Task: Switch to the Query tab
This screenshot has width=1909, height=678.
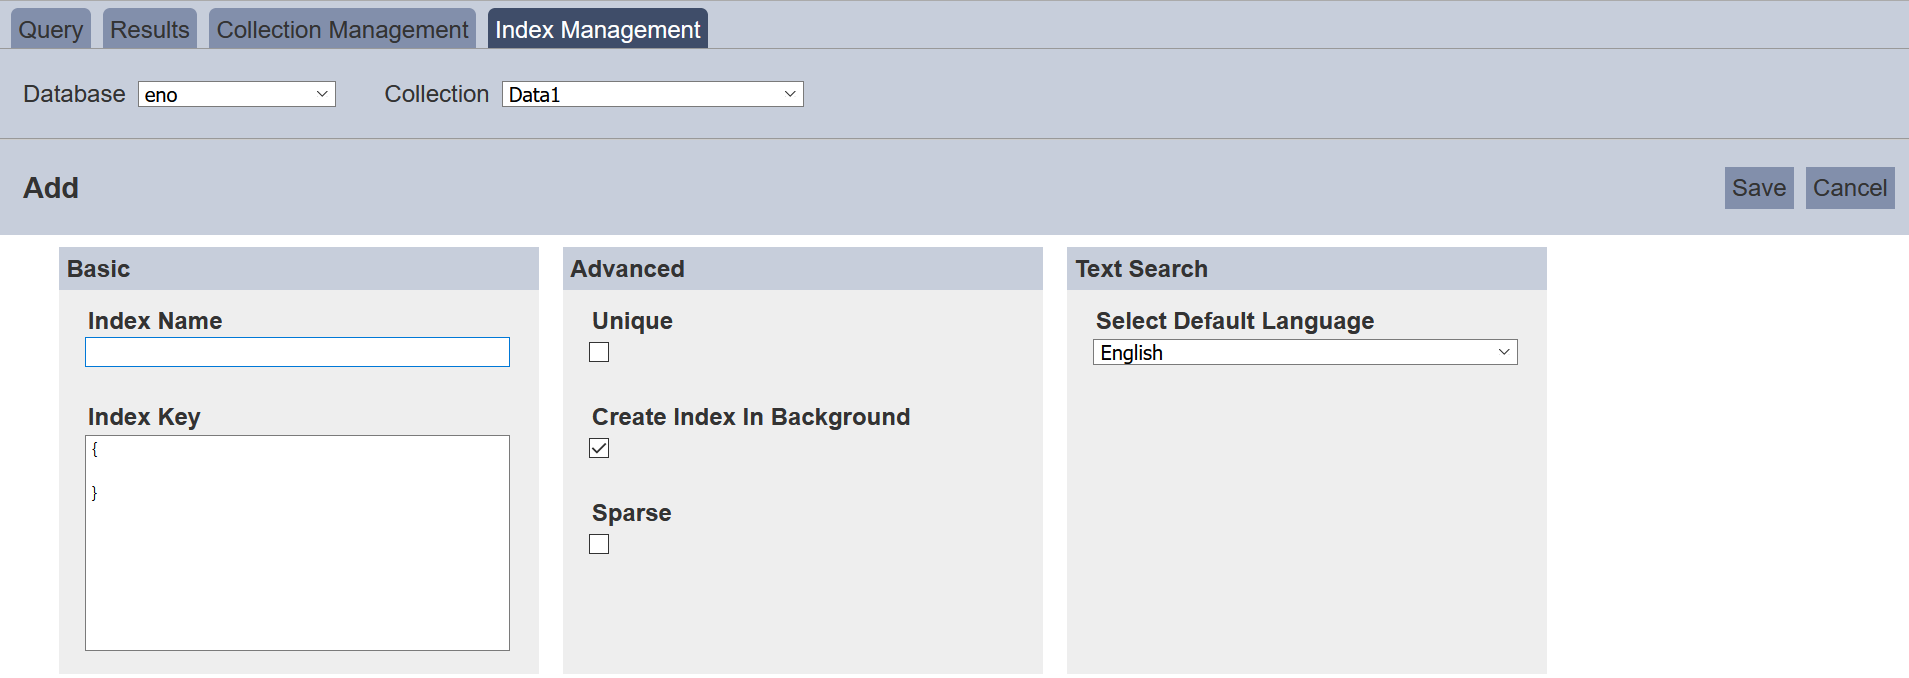Action: 51,29
